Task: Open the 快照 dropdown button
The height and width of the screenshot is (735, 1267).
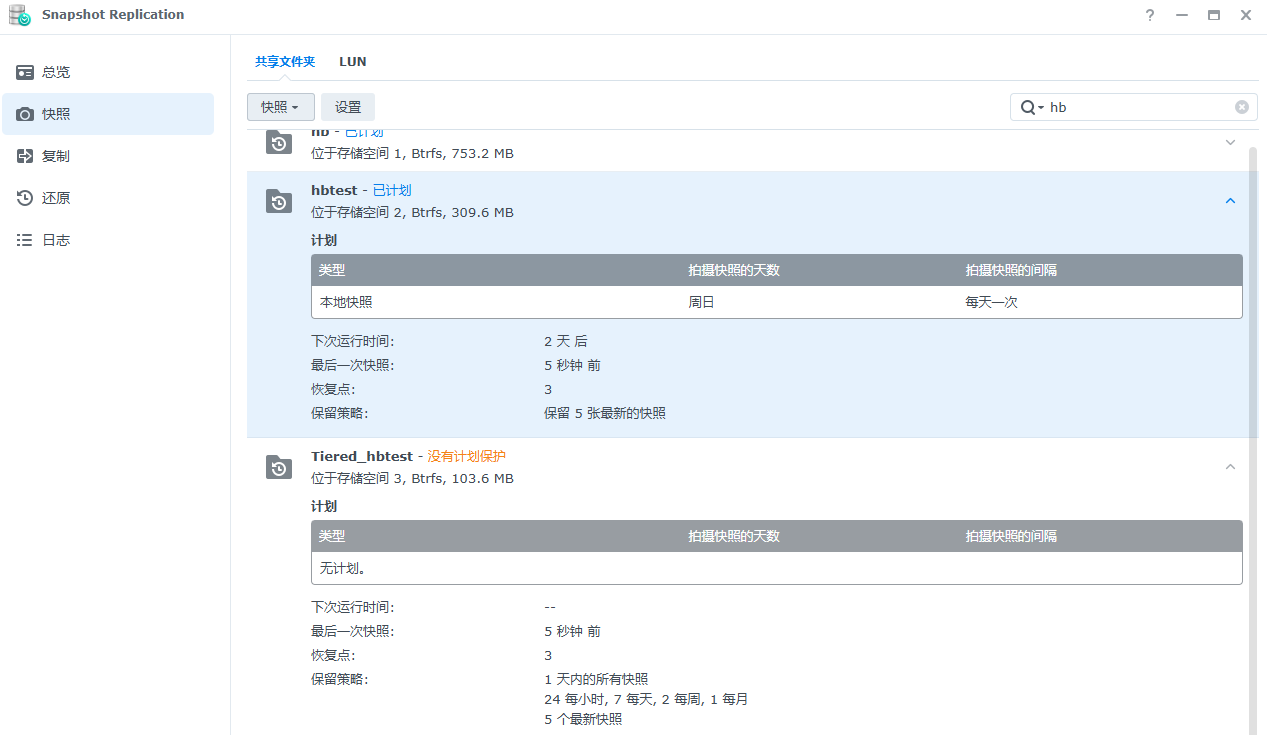Action: pos(280,107)
